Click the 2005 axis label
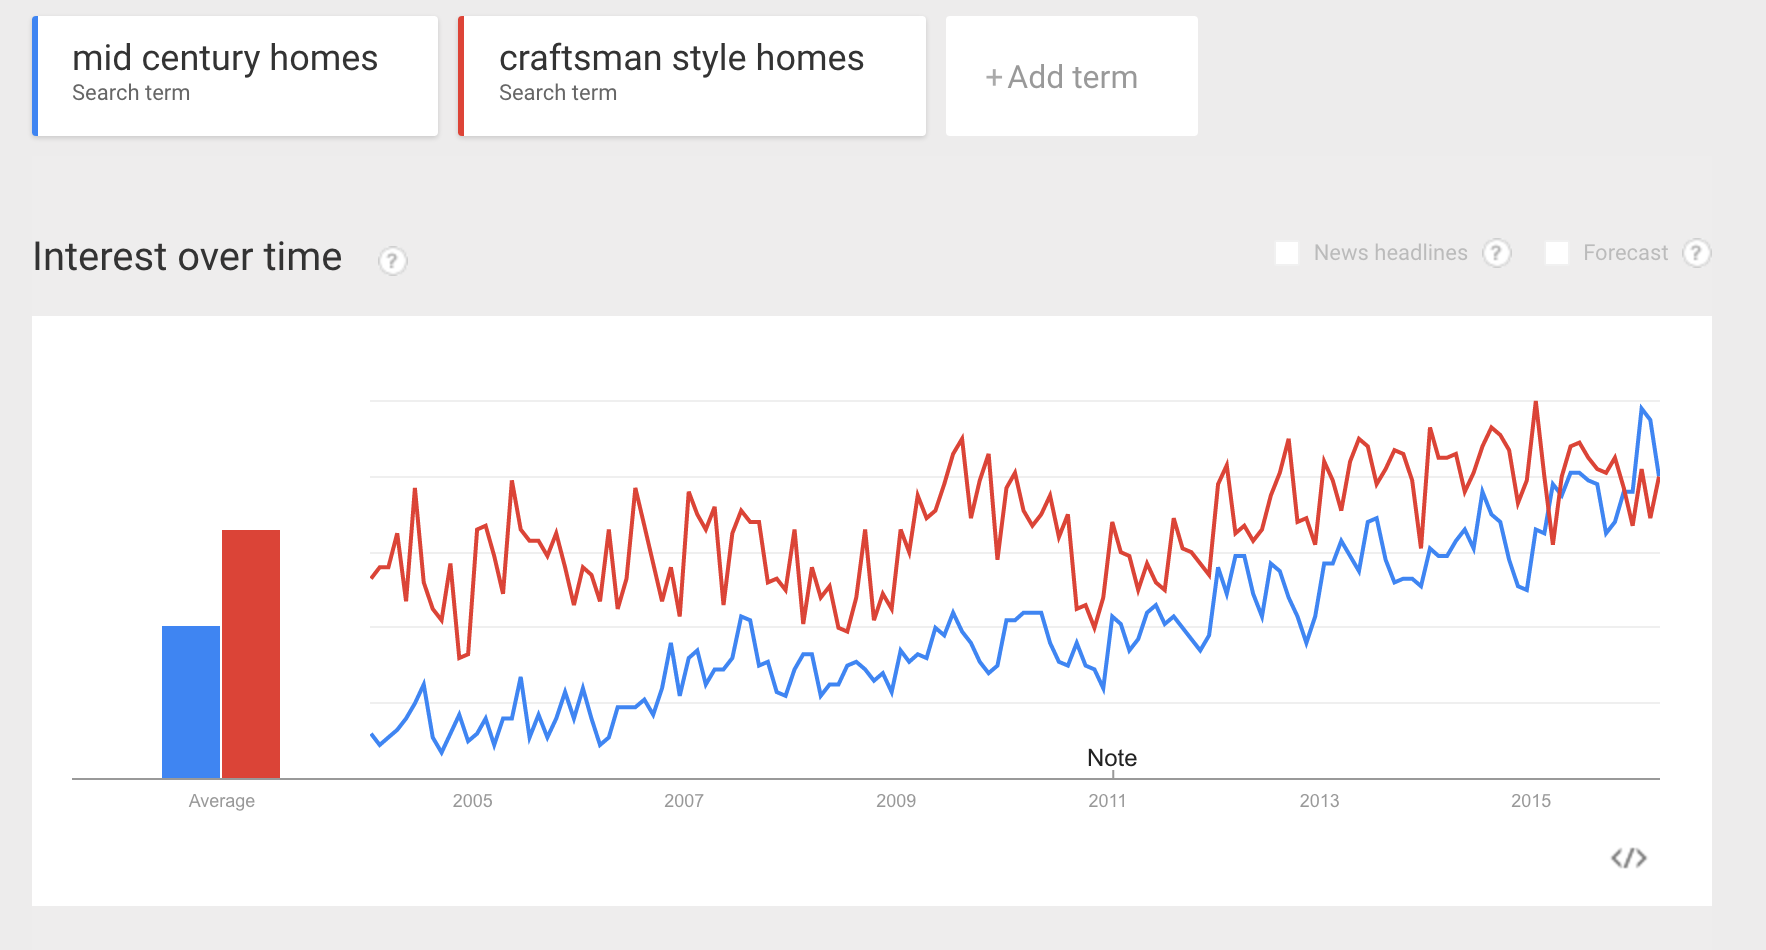The image size is (1766, 950). pyautogui.click(x=472, y=801)
